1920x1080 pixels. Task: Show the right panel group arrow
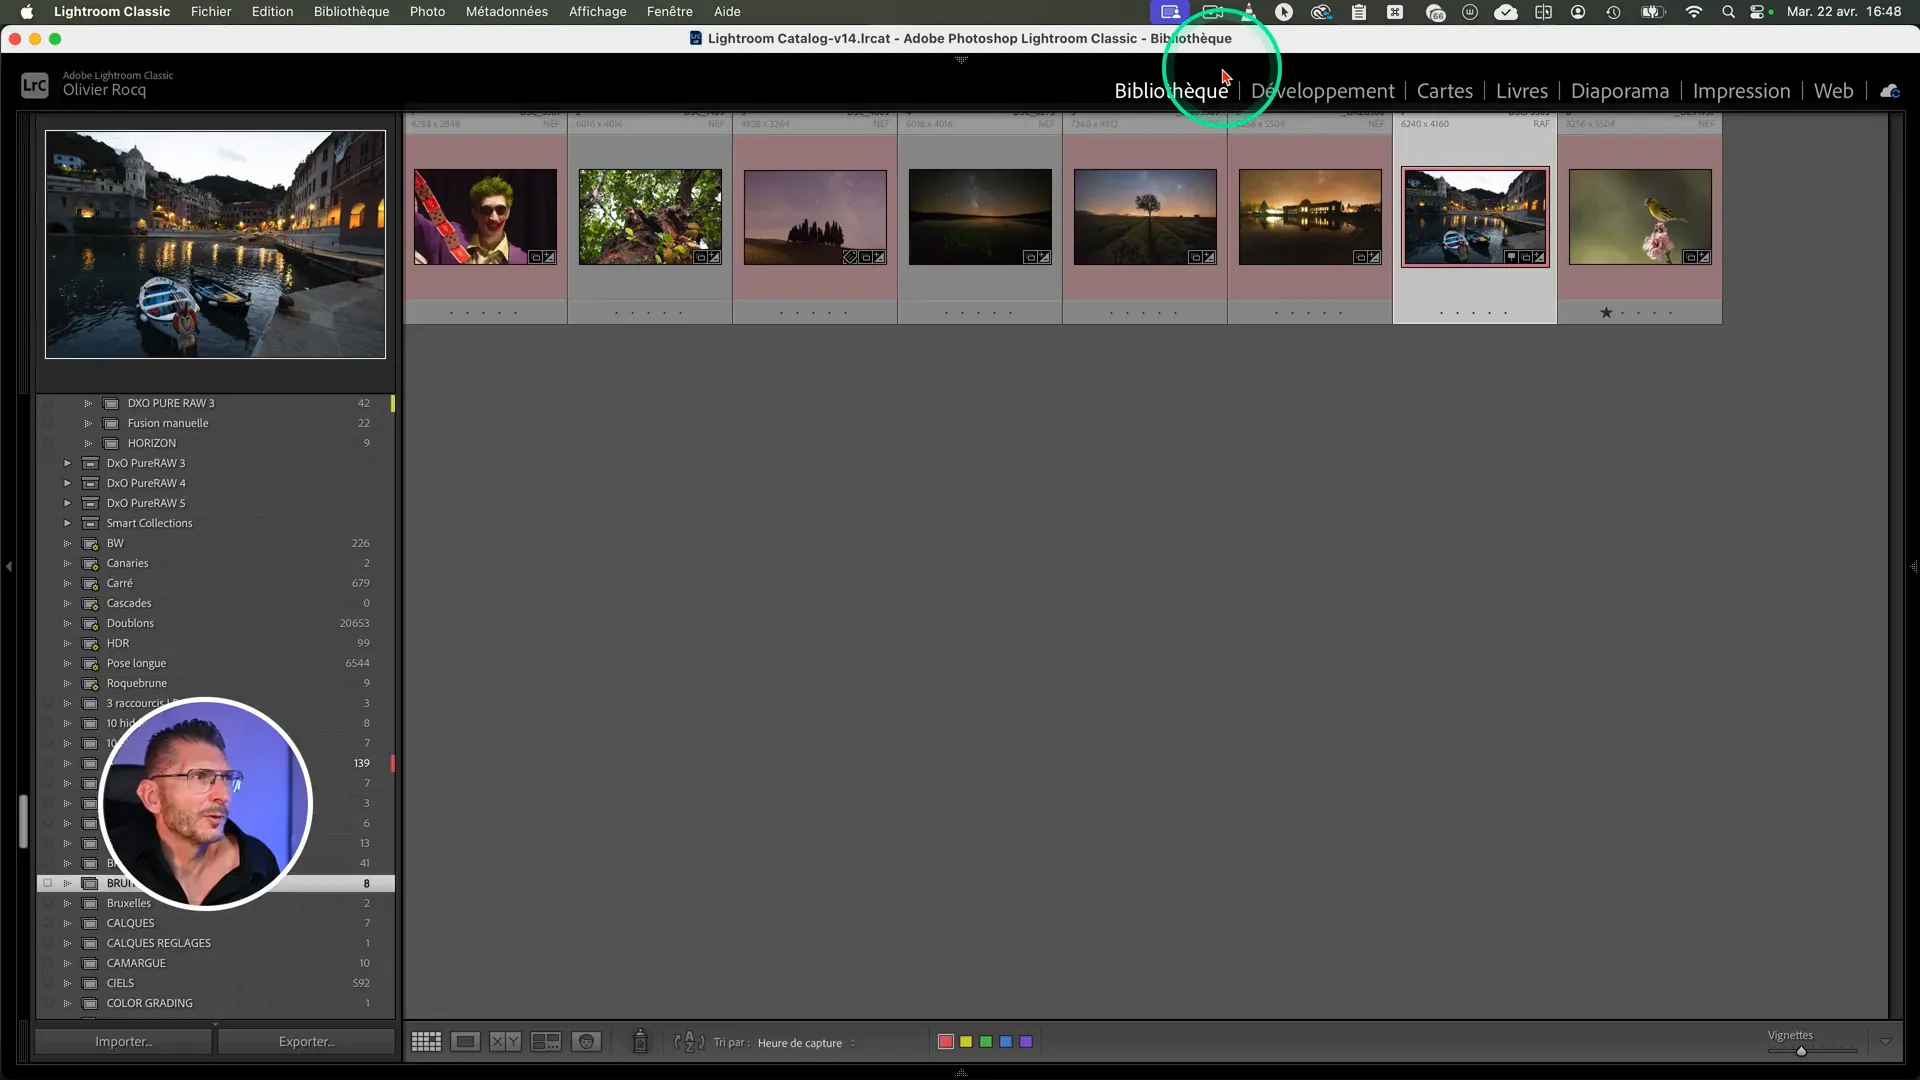click(x=1913, y=566)
